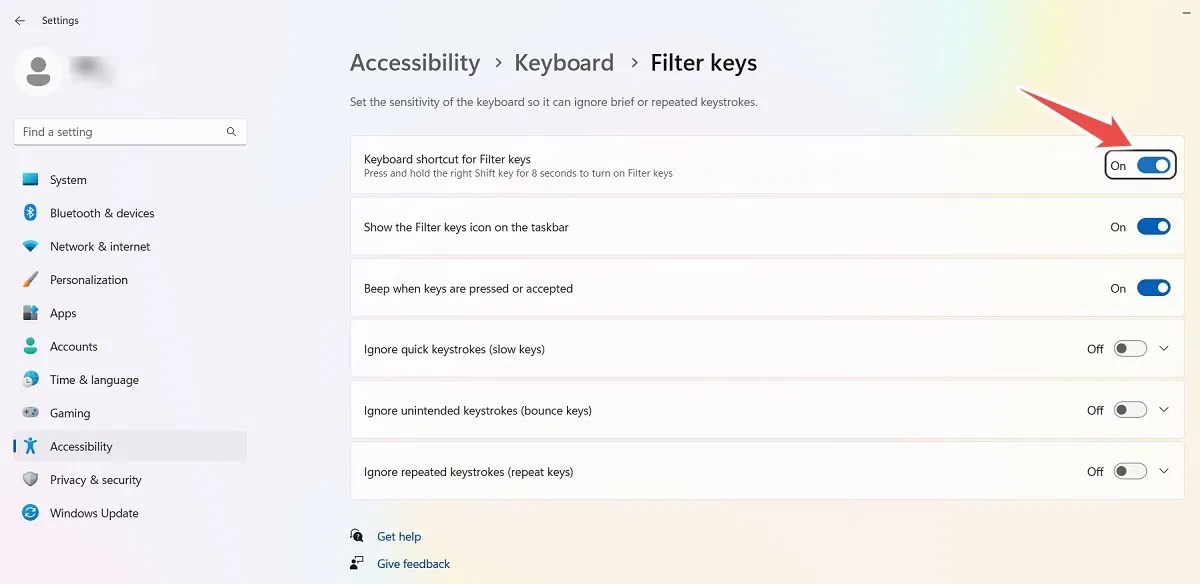The image size is (1200, 584).
Task: Turn off the Filter keys taskbar icon
Action: [x=1153, y=226]
